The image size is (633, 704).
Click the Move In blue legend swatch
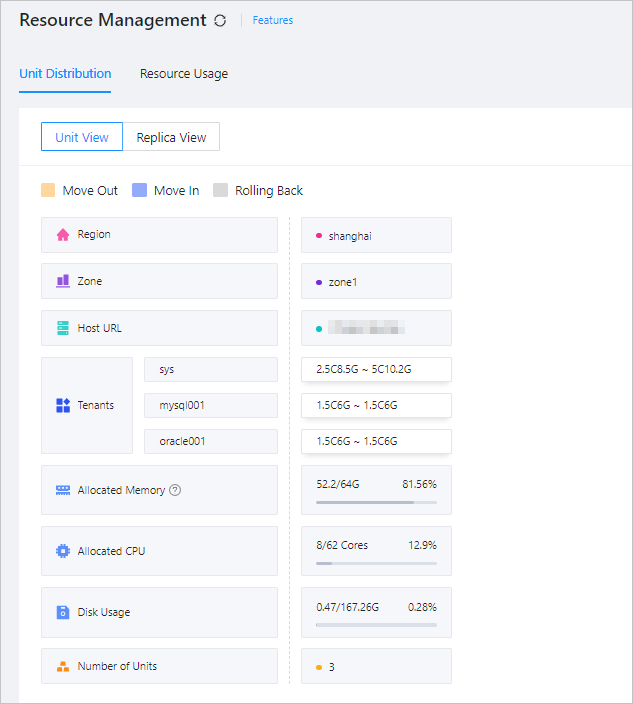(139, 190)
